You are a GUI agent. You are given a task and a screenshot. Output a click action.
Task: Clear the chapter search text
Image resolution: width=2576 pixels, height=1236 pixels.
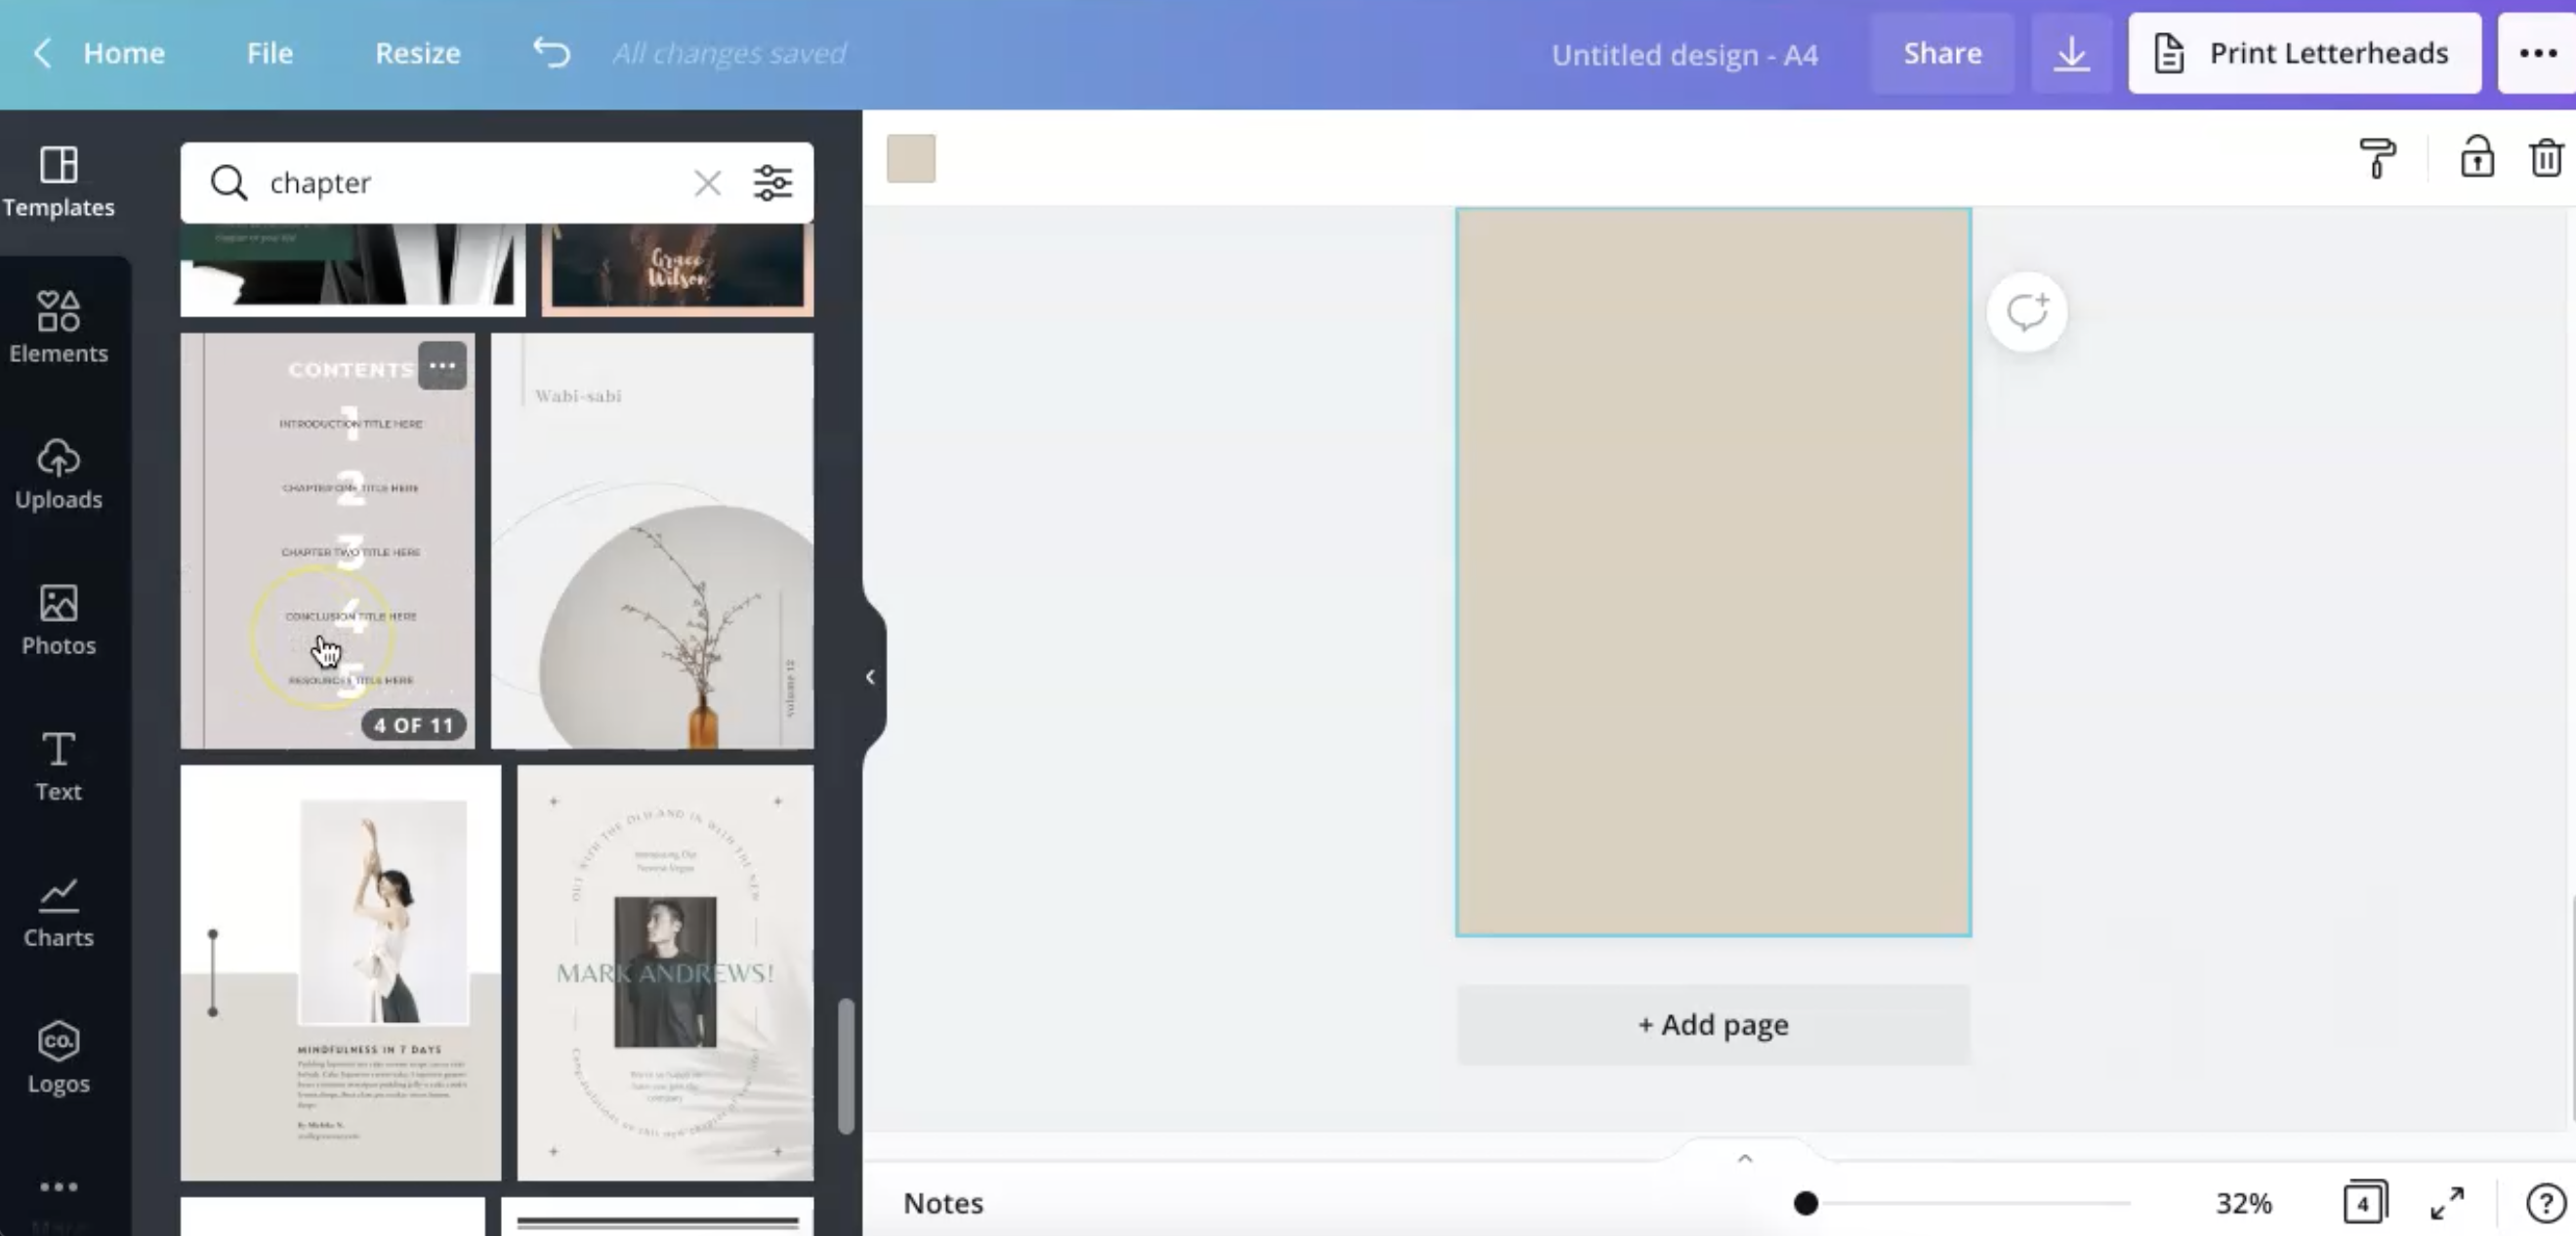click(x=707, y=183)
